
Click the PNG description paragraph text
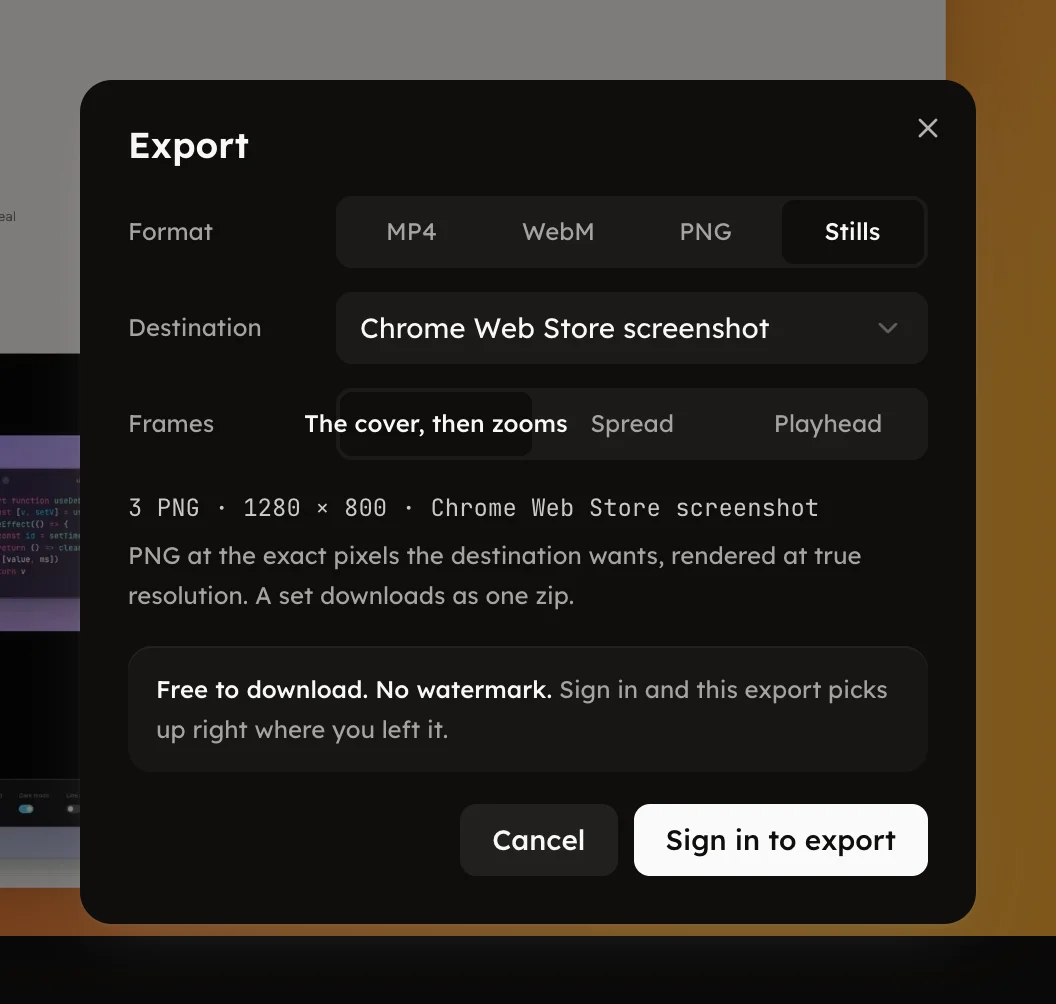click(494, 576)
